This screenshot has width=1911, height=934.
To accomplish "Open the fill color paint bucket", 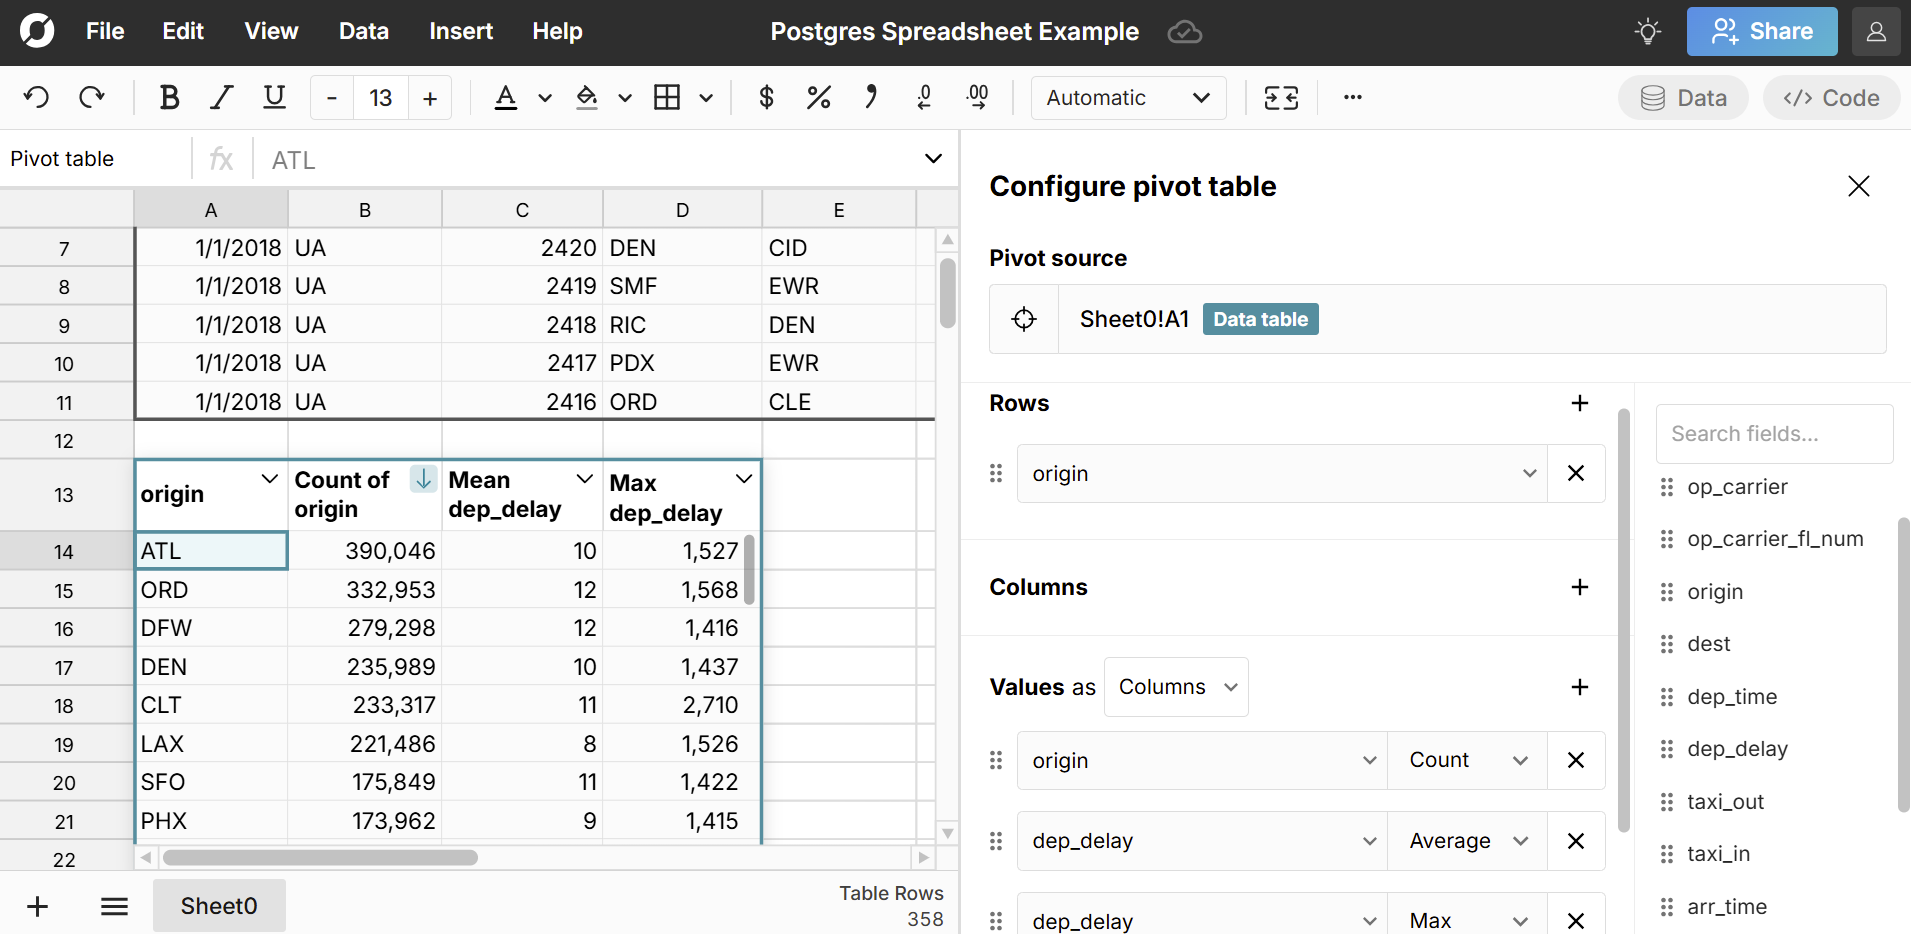I will click(587, 97).
